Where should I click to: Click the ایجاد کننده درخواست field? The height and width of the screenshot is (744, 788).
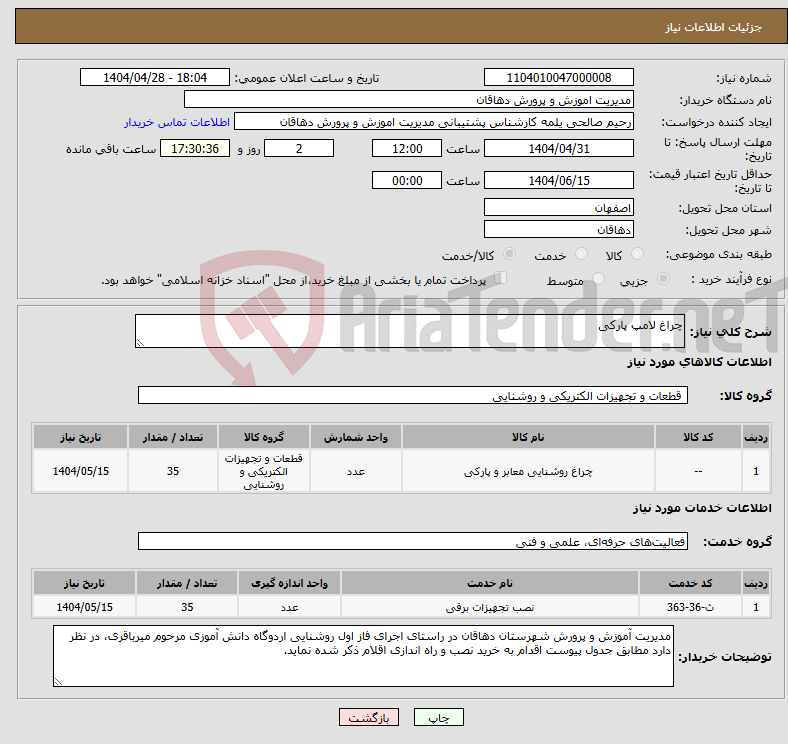click(x=434, y=122)
